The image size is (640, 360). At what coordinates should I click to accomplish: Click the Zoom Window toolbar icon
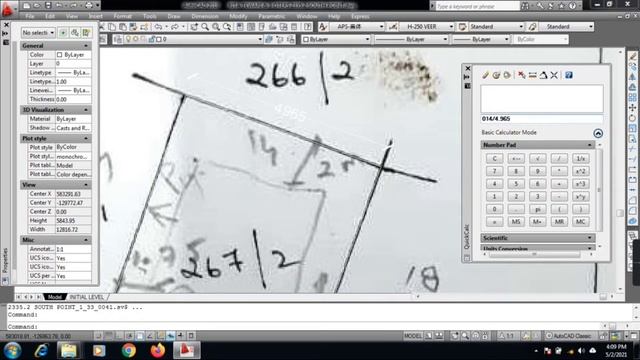[x=216, y=27]
